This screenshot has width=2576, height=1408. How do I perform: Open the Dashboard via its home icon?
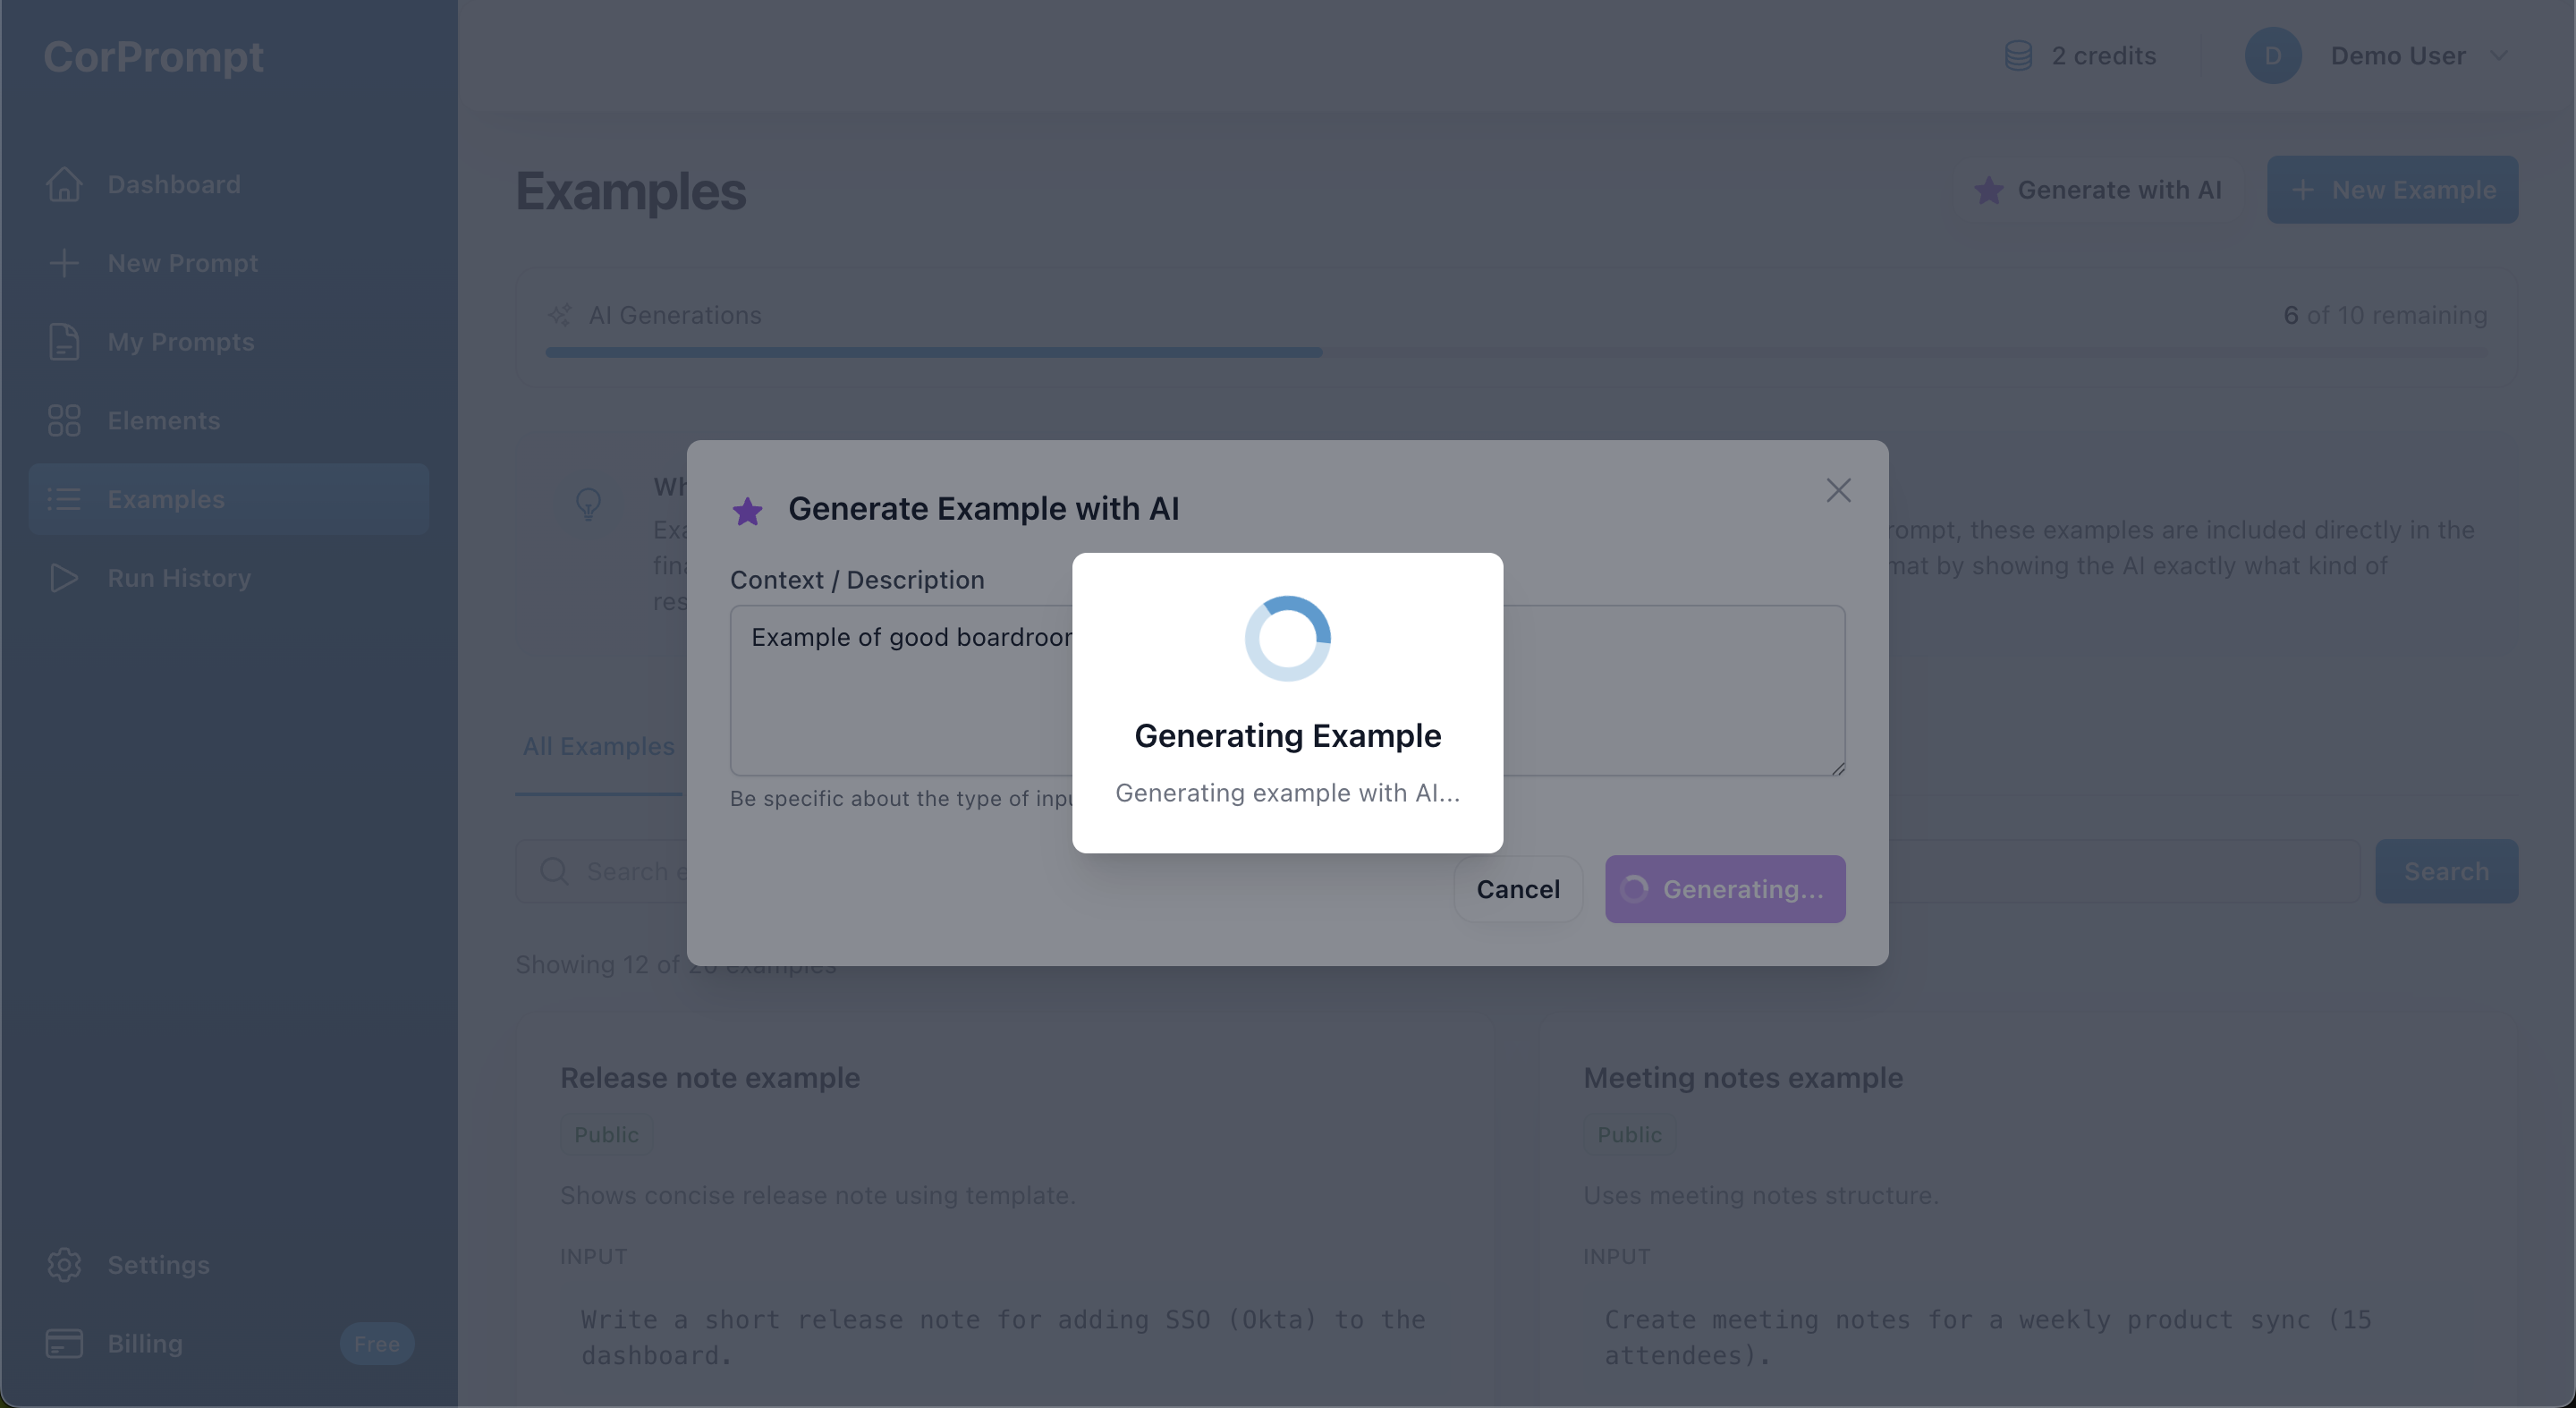64,184
